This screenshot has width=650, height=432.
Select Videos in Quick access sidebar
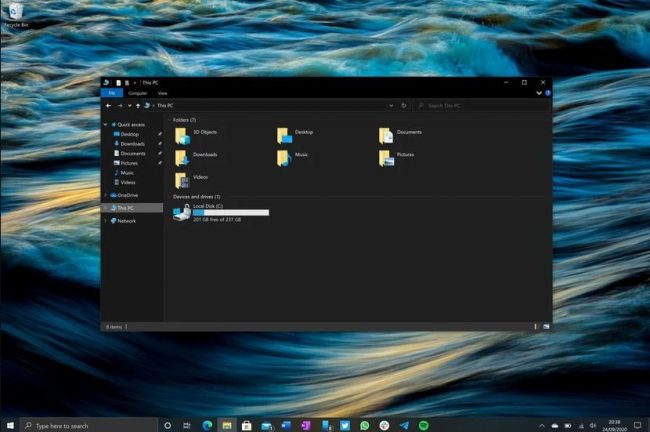[128, 183]
